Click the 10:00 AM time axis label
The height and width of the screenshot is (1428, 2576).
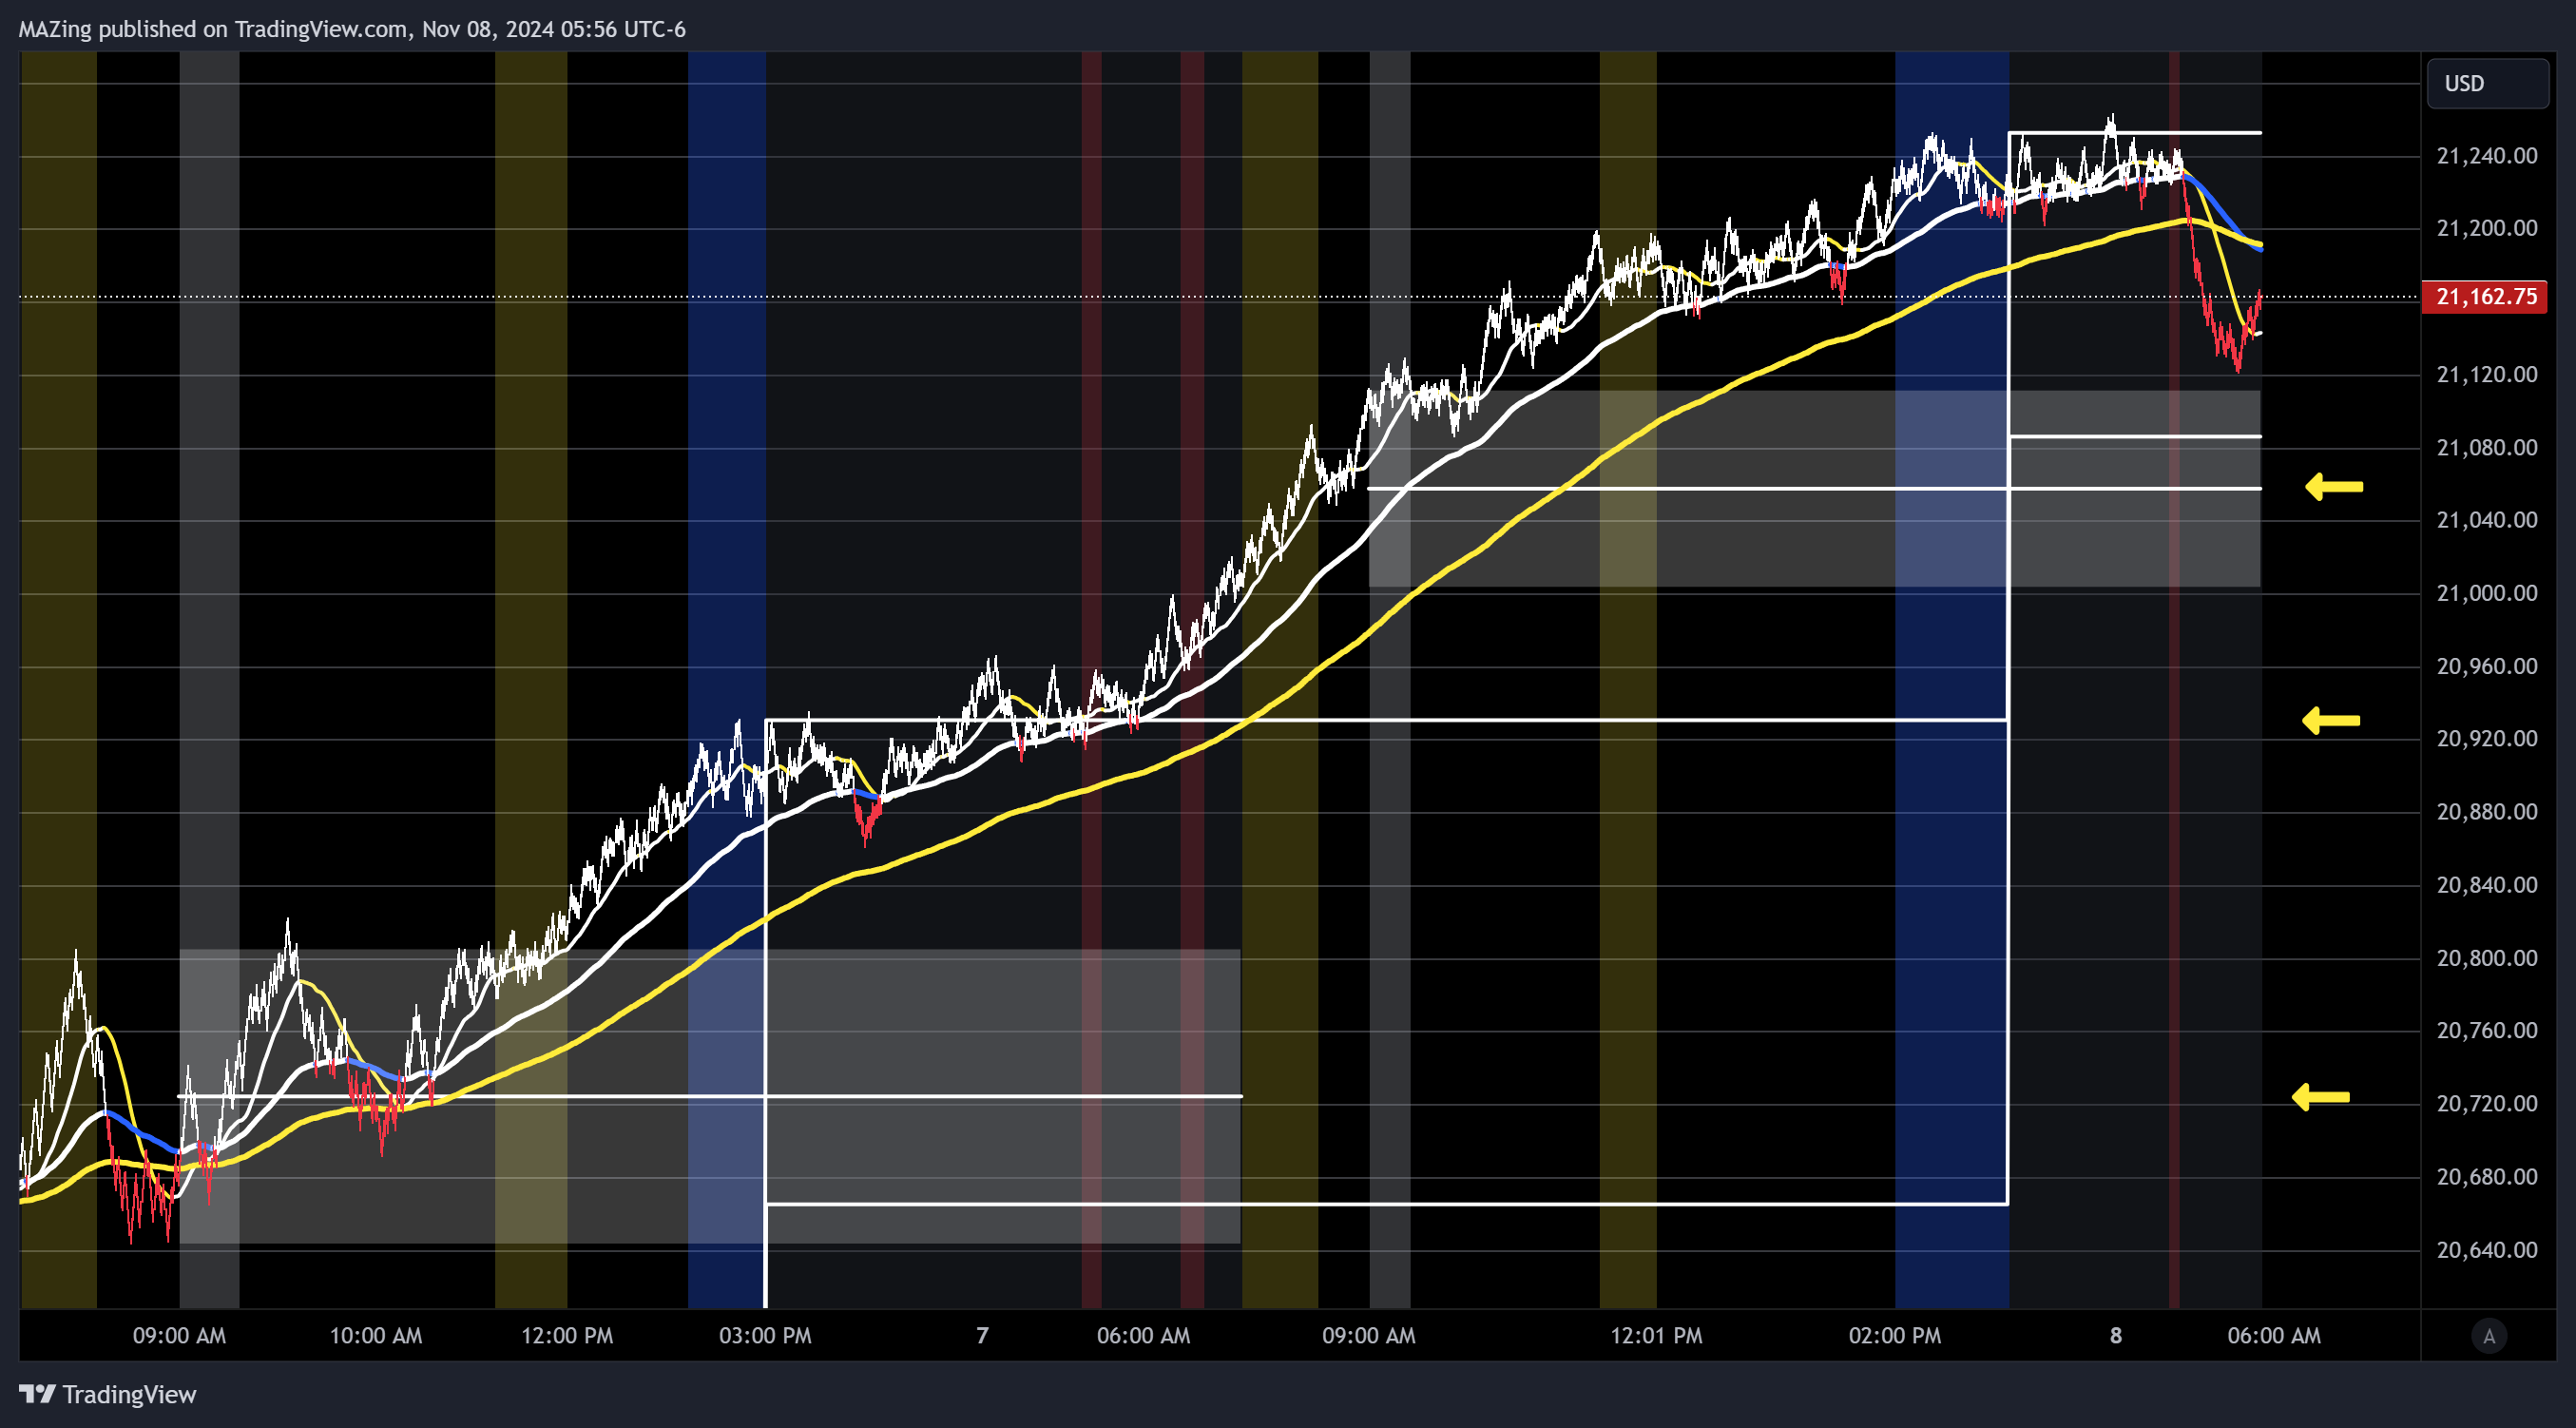376,1336
